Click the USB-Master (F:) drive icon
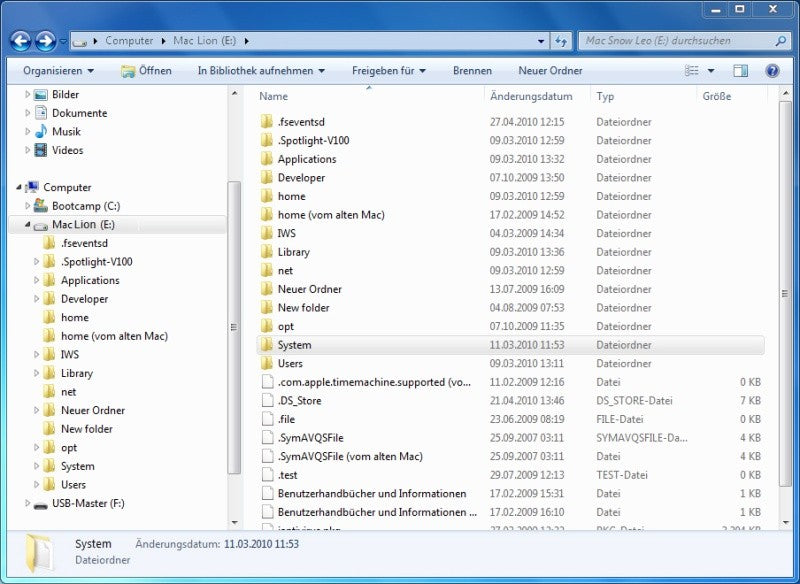This screenshot has height=584, width=800. pos(41,504)
